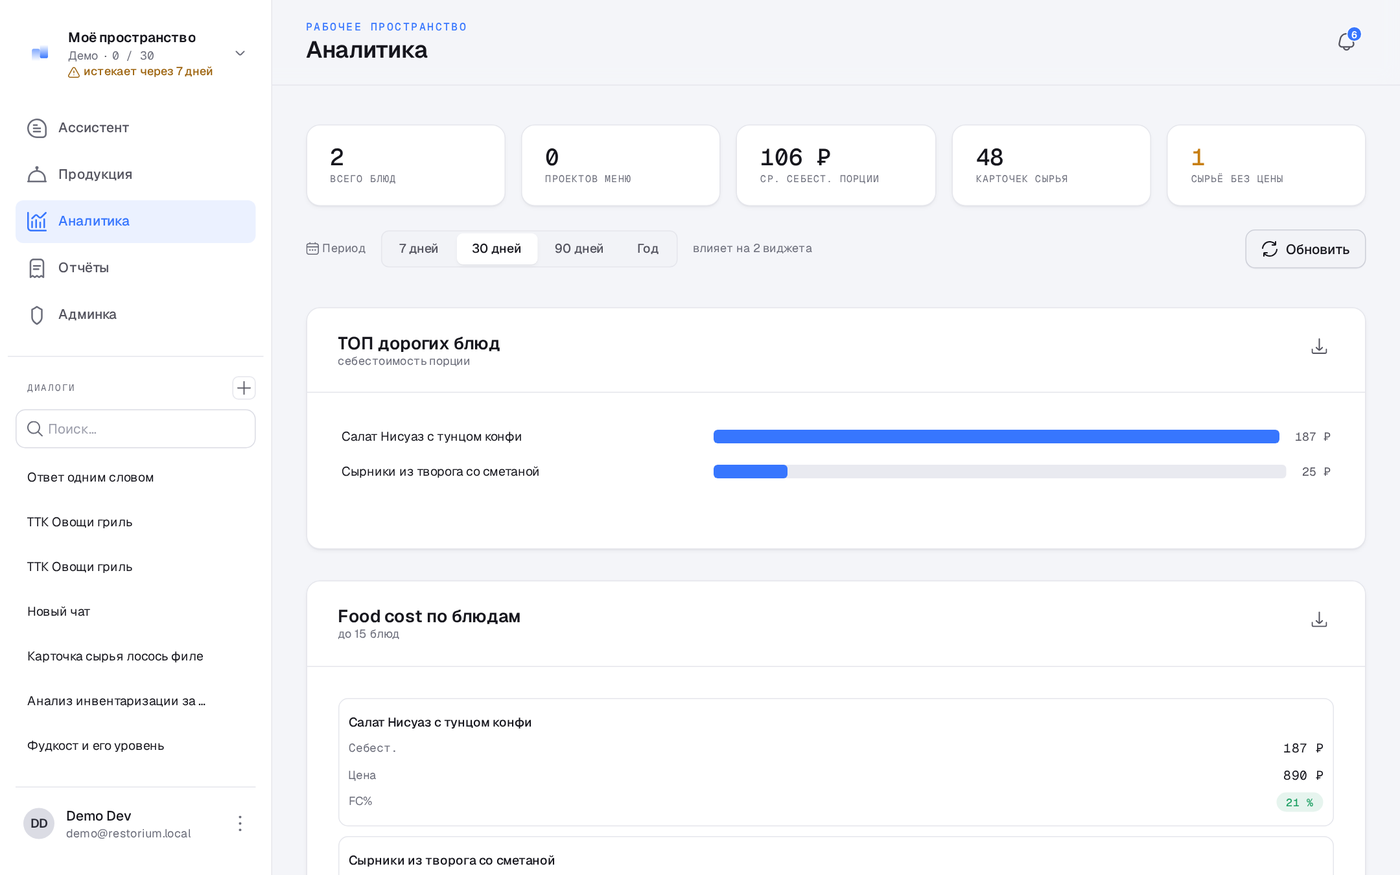Click the DD user avatar
Screen dimensions: 1400x875
coord(39,823)
